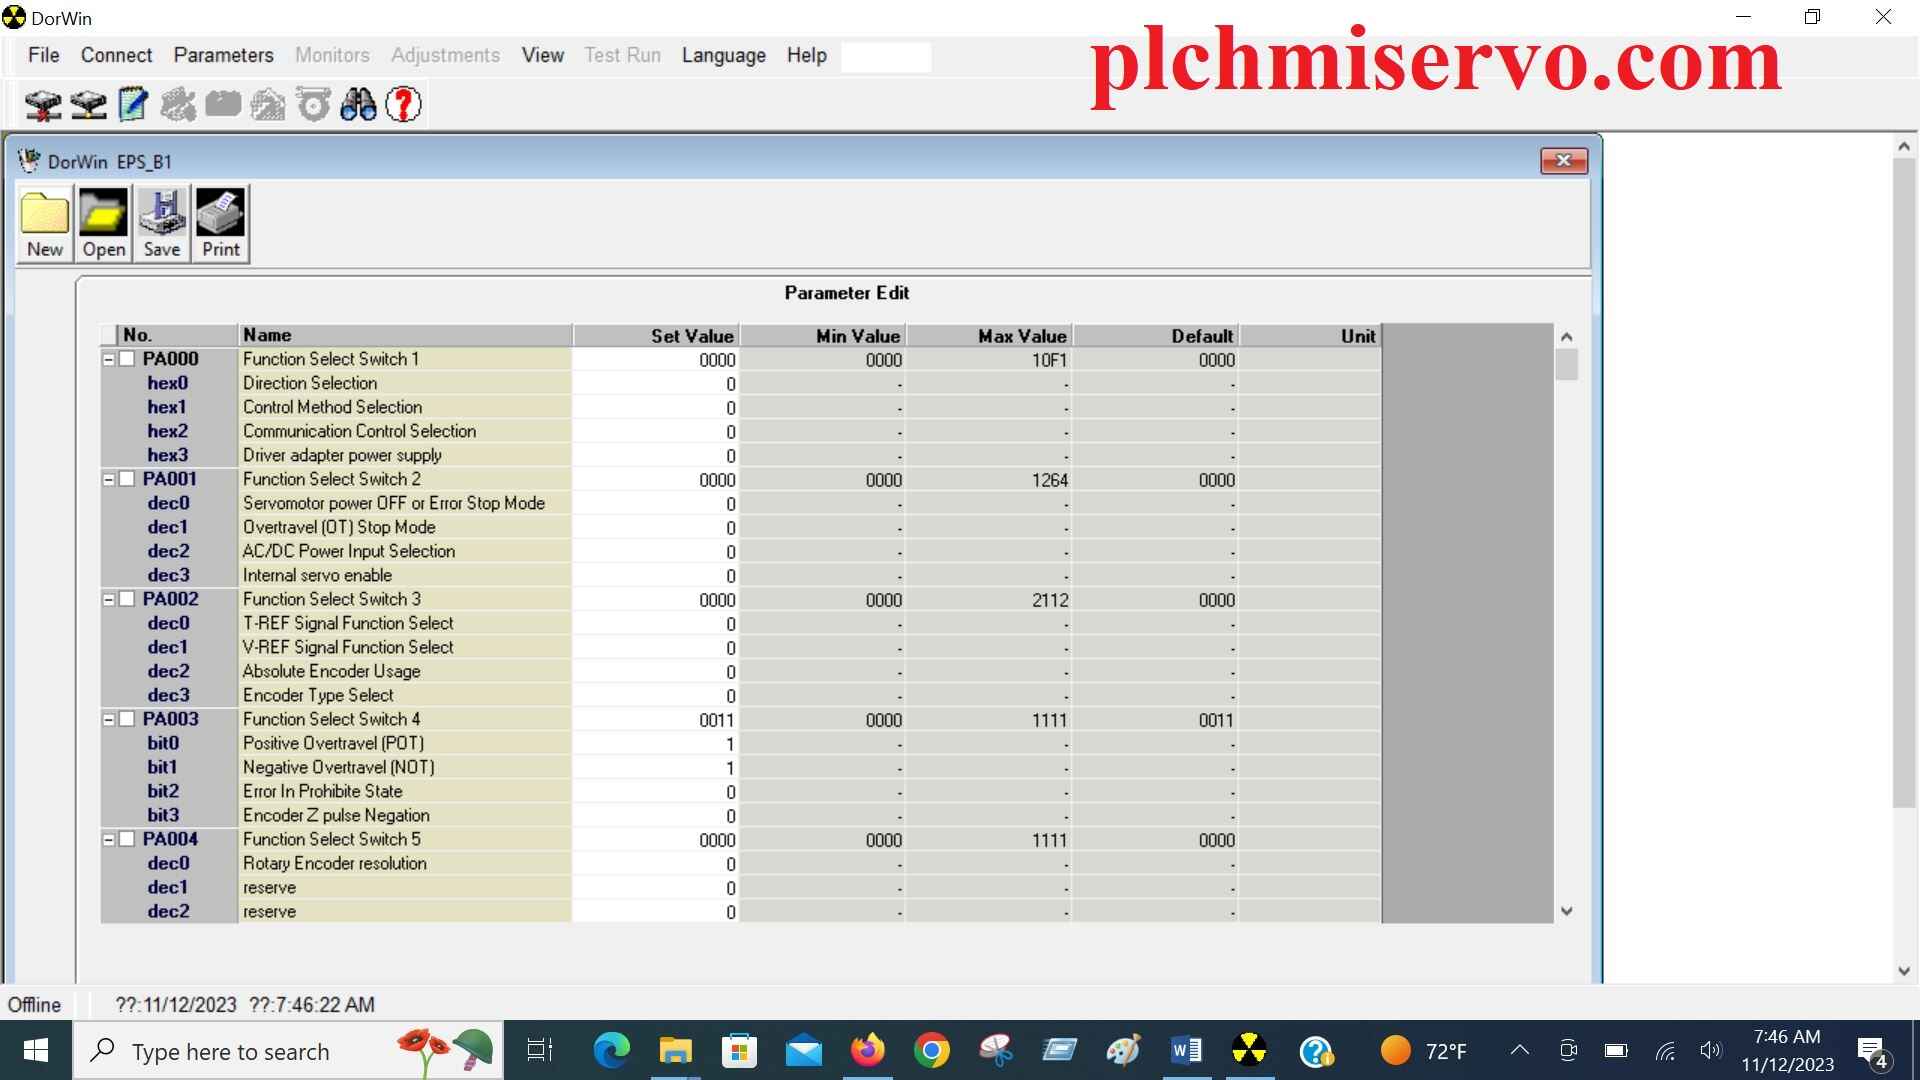Select the 'Encoder Type Select' row name
This screenshot has height=1080, width=1920.
click(318, 695)
